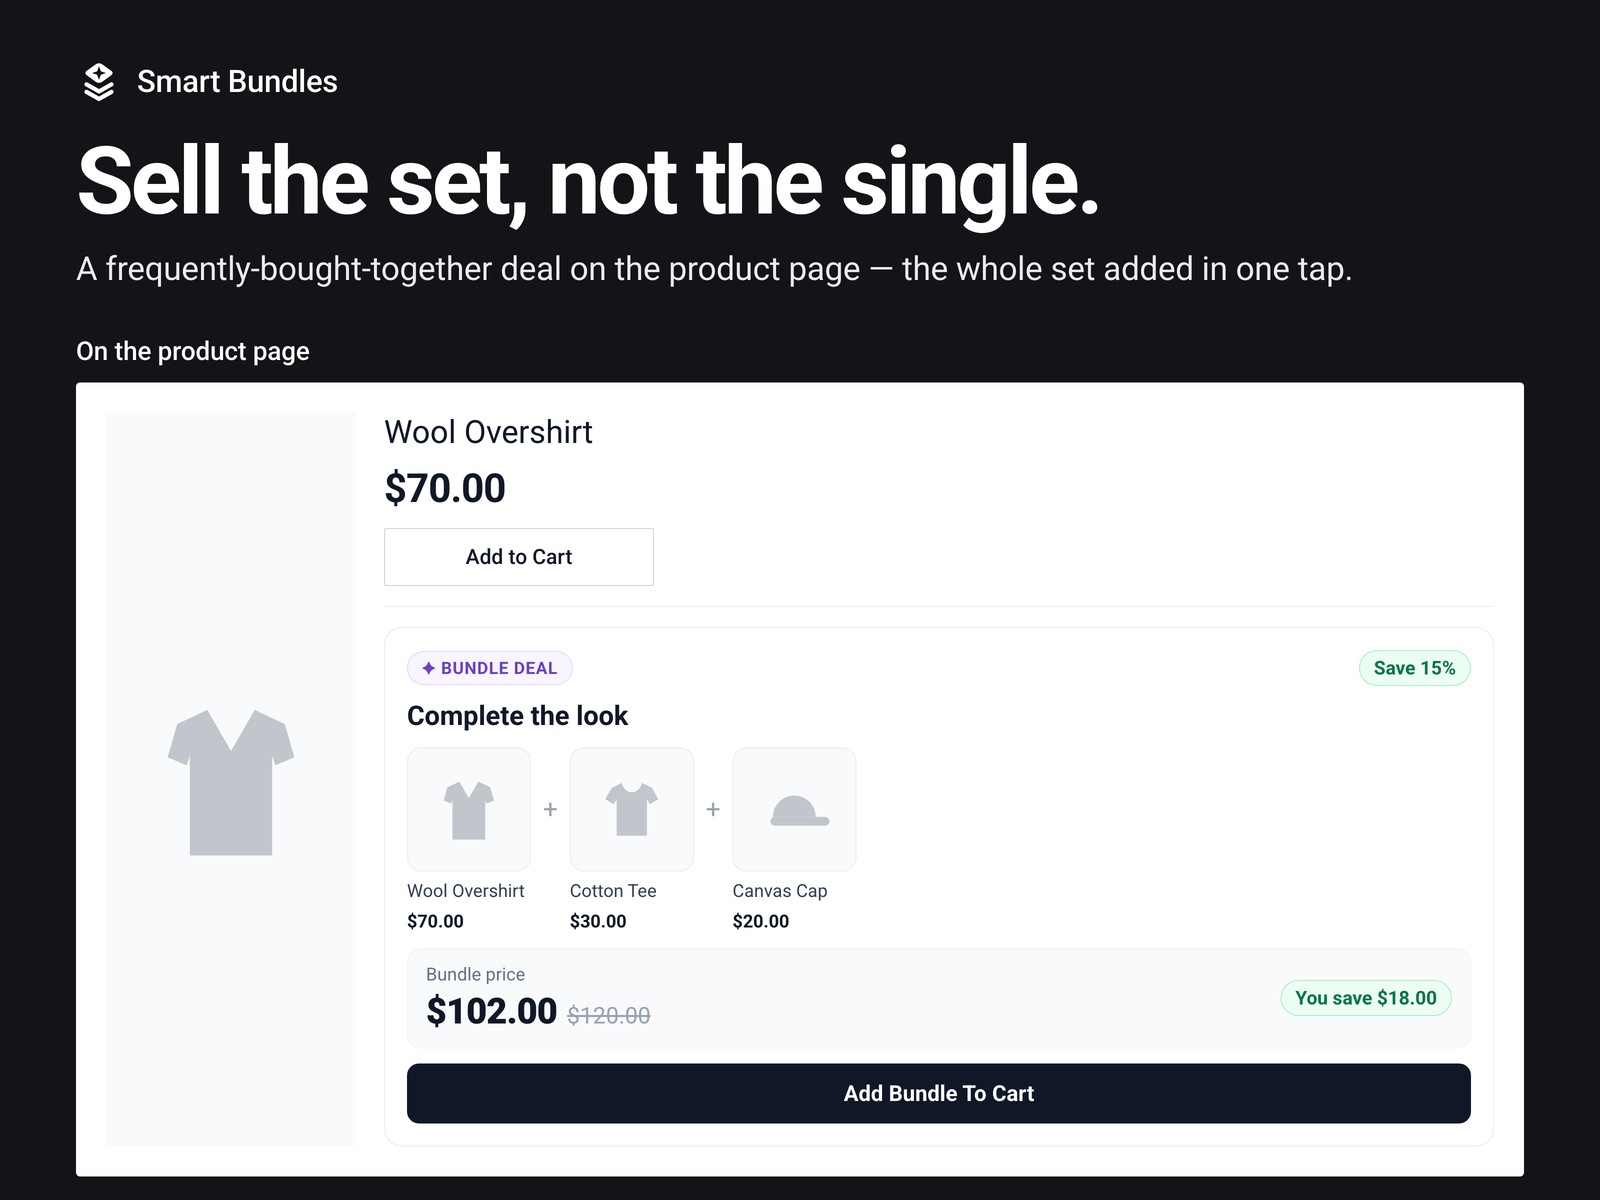Click the Smart Bundles stacked layers logo
The height and width of the screenshot is (1200, 1600).
(99, 82)
